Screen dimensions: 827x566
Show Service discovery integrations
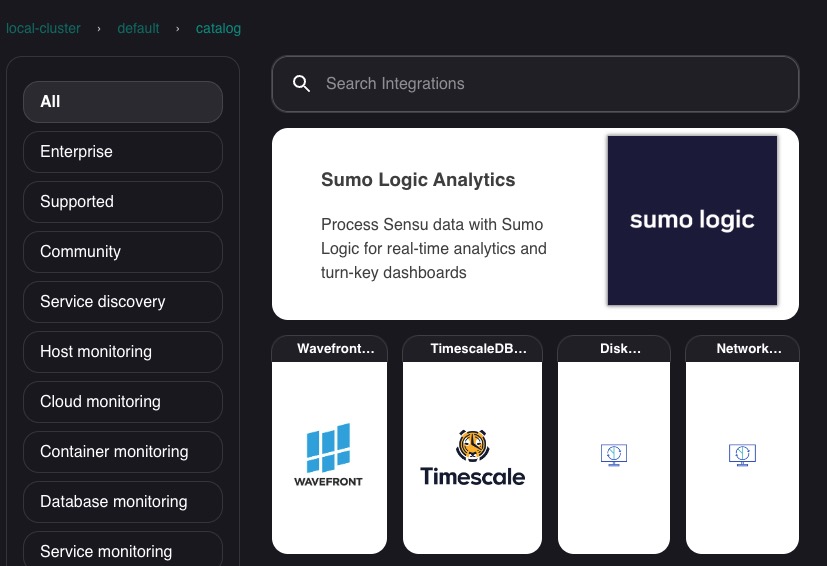(123, 302)
